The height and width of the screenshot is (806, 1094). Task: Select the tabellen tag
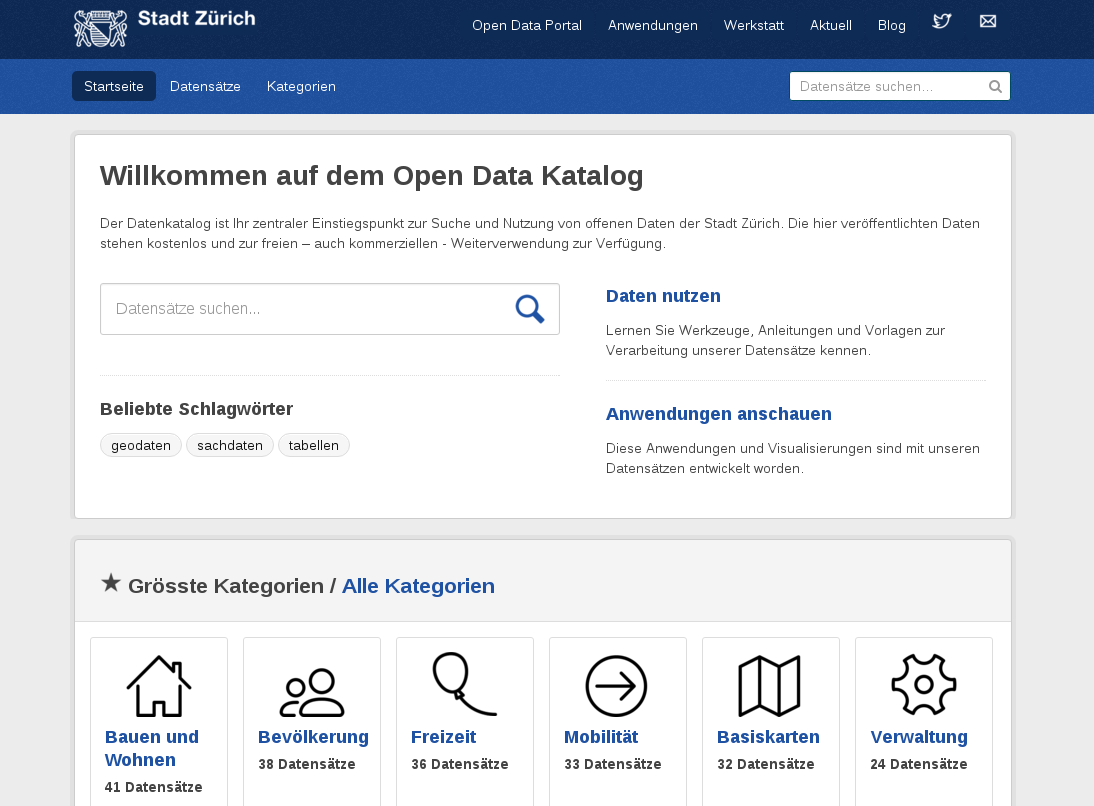[313, 445]
